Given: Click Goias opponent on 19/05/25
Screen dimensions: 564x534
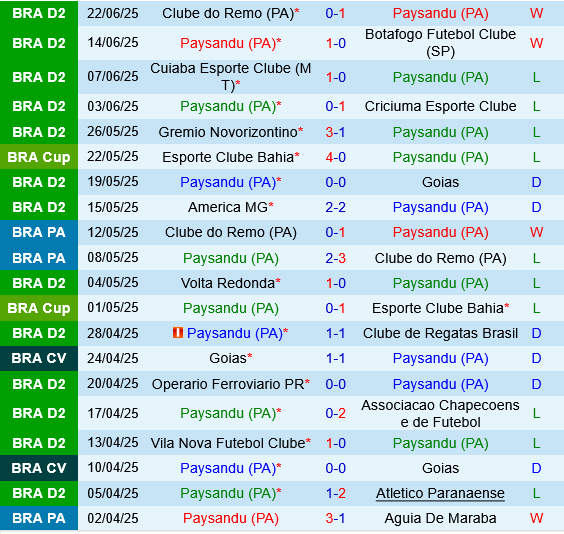Looking at the screenshot, I should point(440,182).
